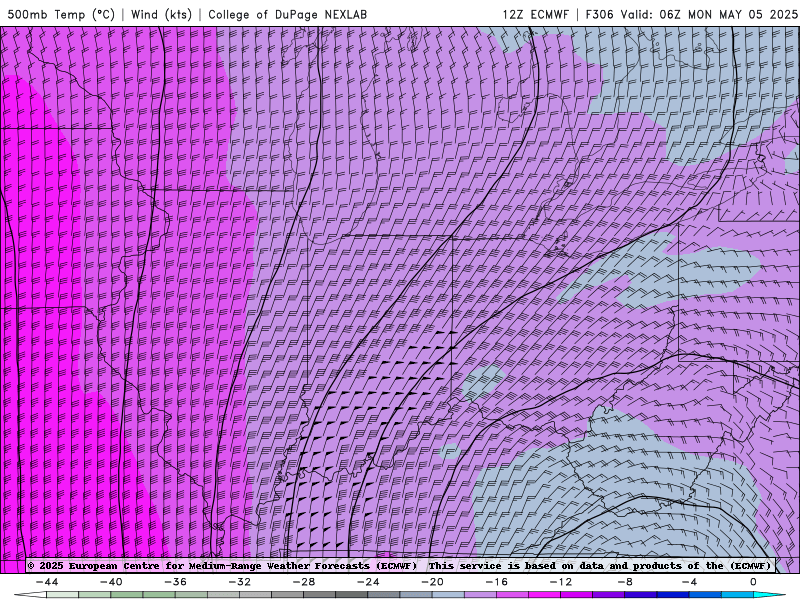Screen dimensions: 800x600
Task: Click the light green swatch below -44 on colorbar
Action: pyautogui.click(x=63, y=595)
